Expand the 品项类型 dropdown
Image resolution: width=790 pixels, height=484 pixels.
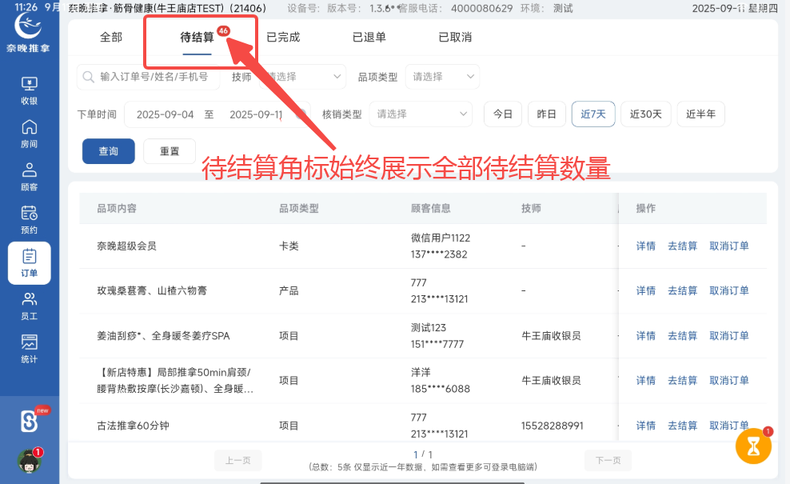coord(441,77)
